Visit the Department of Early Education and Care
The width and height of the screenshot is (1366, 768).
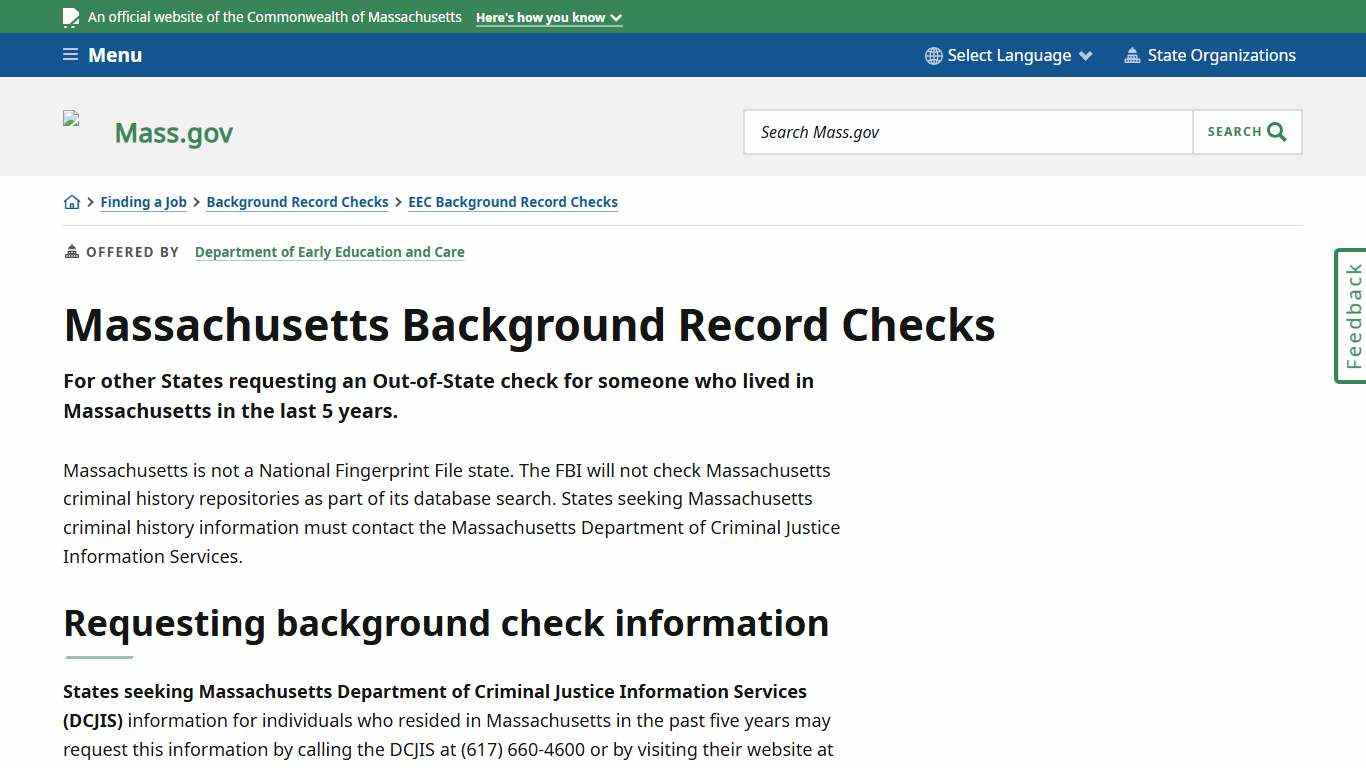click(x=330, y=252)
